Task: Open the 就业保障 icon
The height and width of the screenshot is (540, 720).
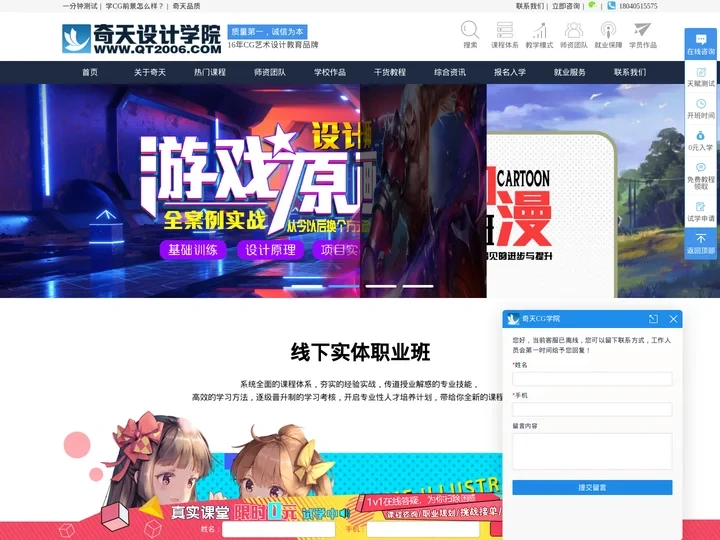Action: pos(608,30)
